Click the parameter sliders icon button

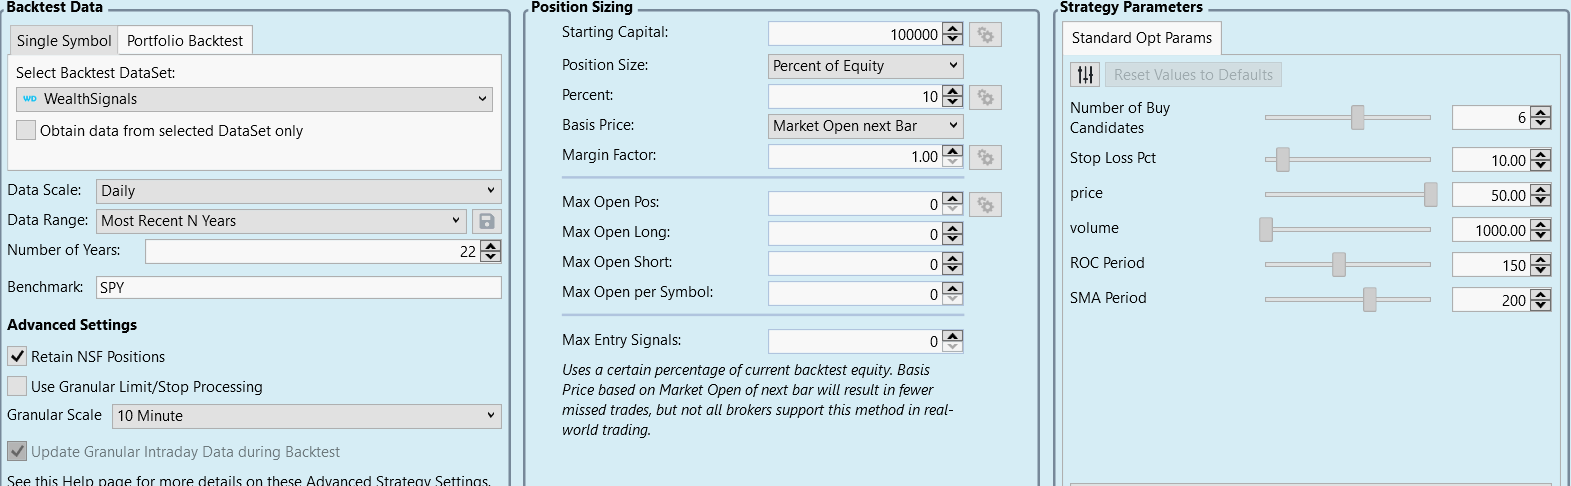(1085, 75)
